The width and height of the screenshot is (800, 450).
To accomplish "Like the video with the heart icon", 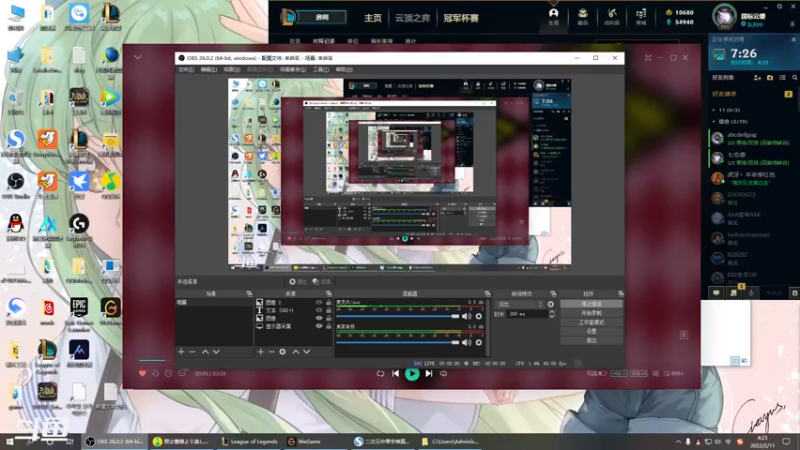I will coord(142,373).
